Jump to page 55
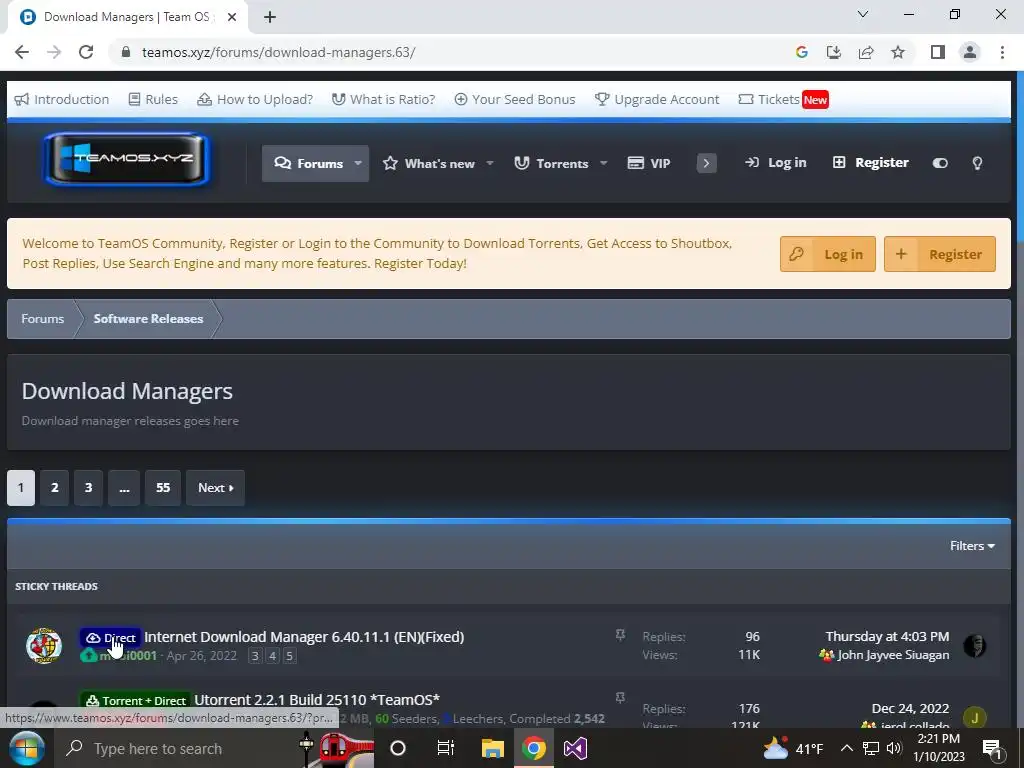 [x=163, y=488]
